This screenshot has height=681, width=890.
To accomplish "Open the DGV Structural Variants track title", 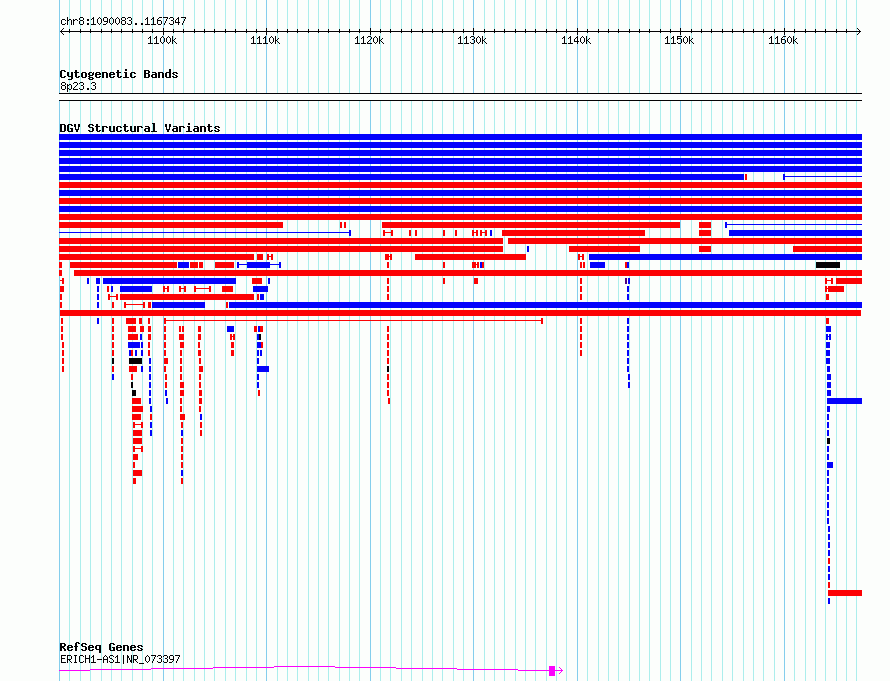I will pos(140,128).
